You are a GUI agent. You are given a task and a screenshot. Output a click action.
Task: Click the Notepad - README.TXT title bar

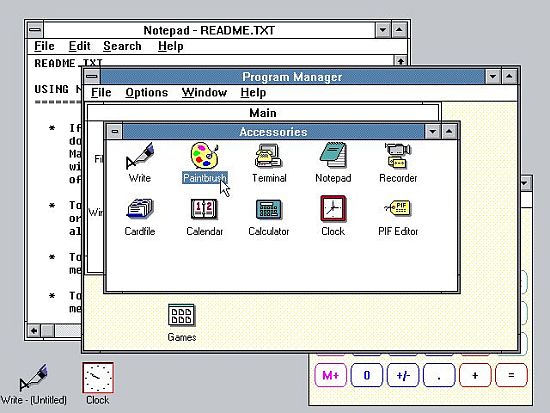[209, 30]
